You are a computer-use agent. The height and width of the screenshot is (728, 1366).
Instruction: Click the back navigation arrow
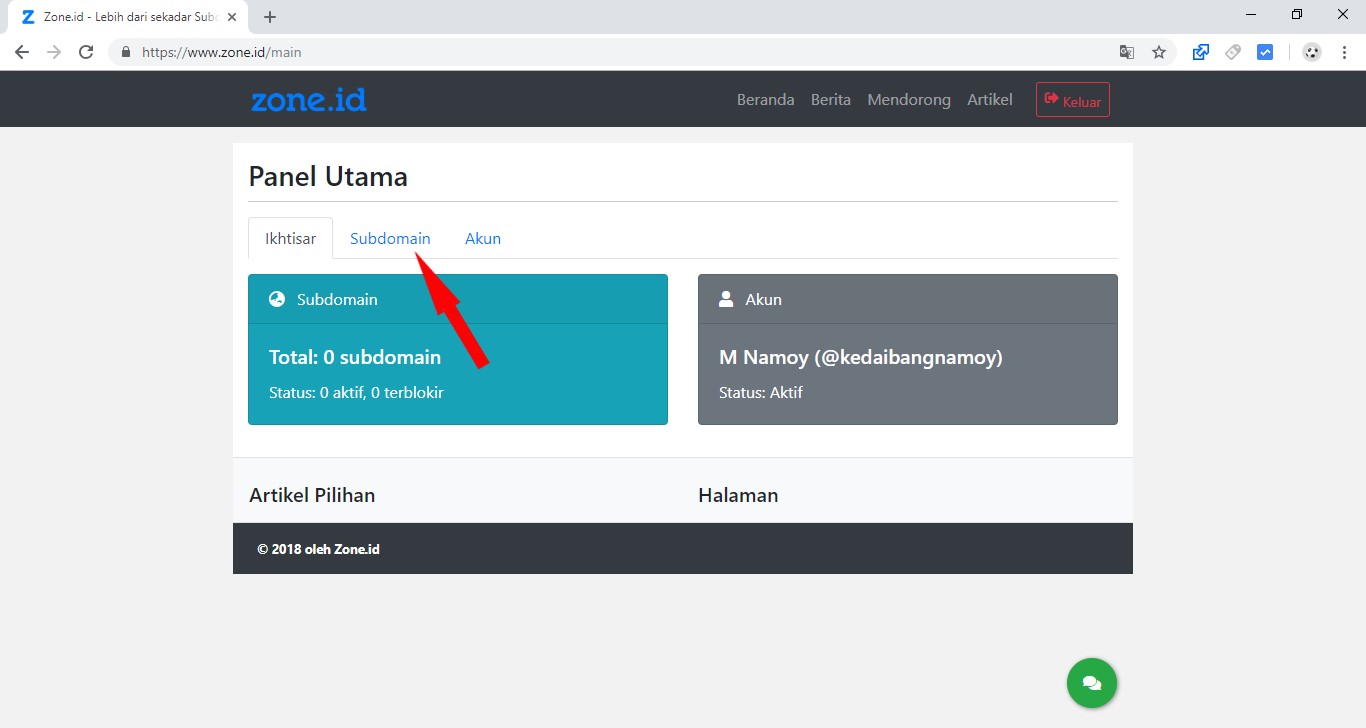22,51
